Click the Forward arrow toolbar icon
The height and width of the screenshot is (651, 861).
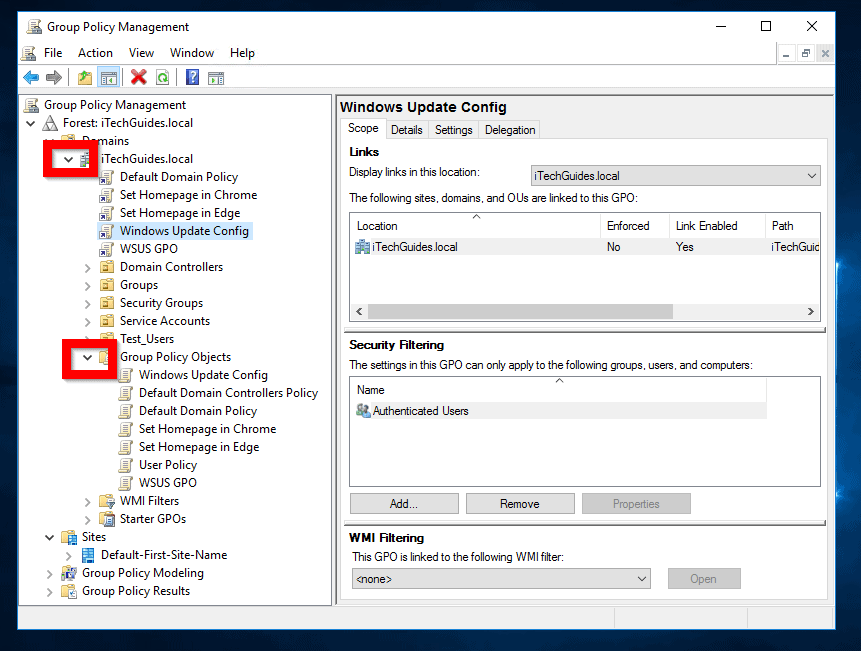[54, 77]
